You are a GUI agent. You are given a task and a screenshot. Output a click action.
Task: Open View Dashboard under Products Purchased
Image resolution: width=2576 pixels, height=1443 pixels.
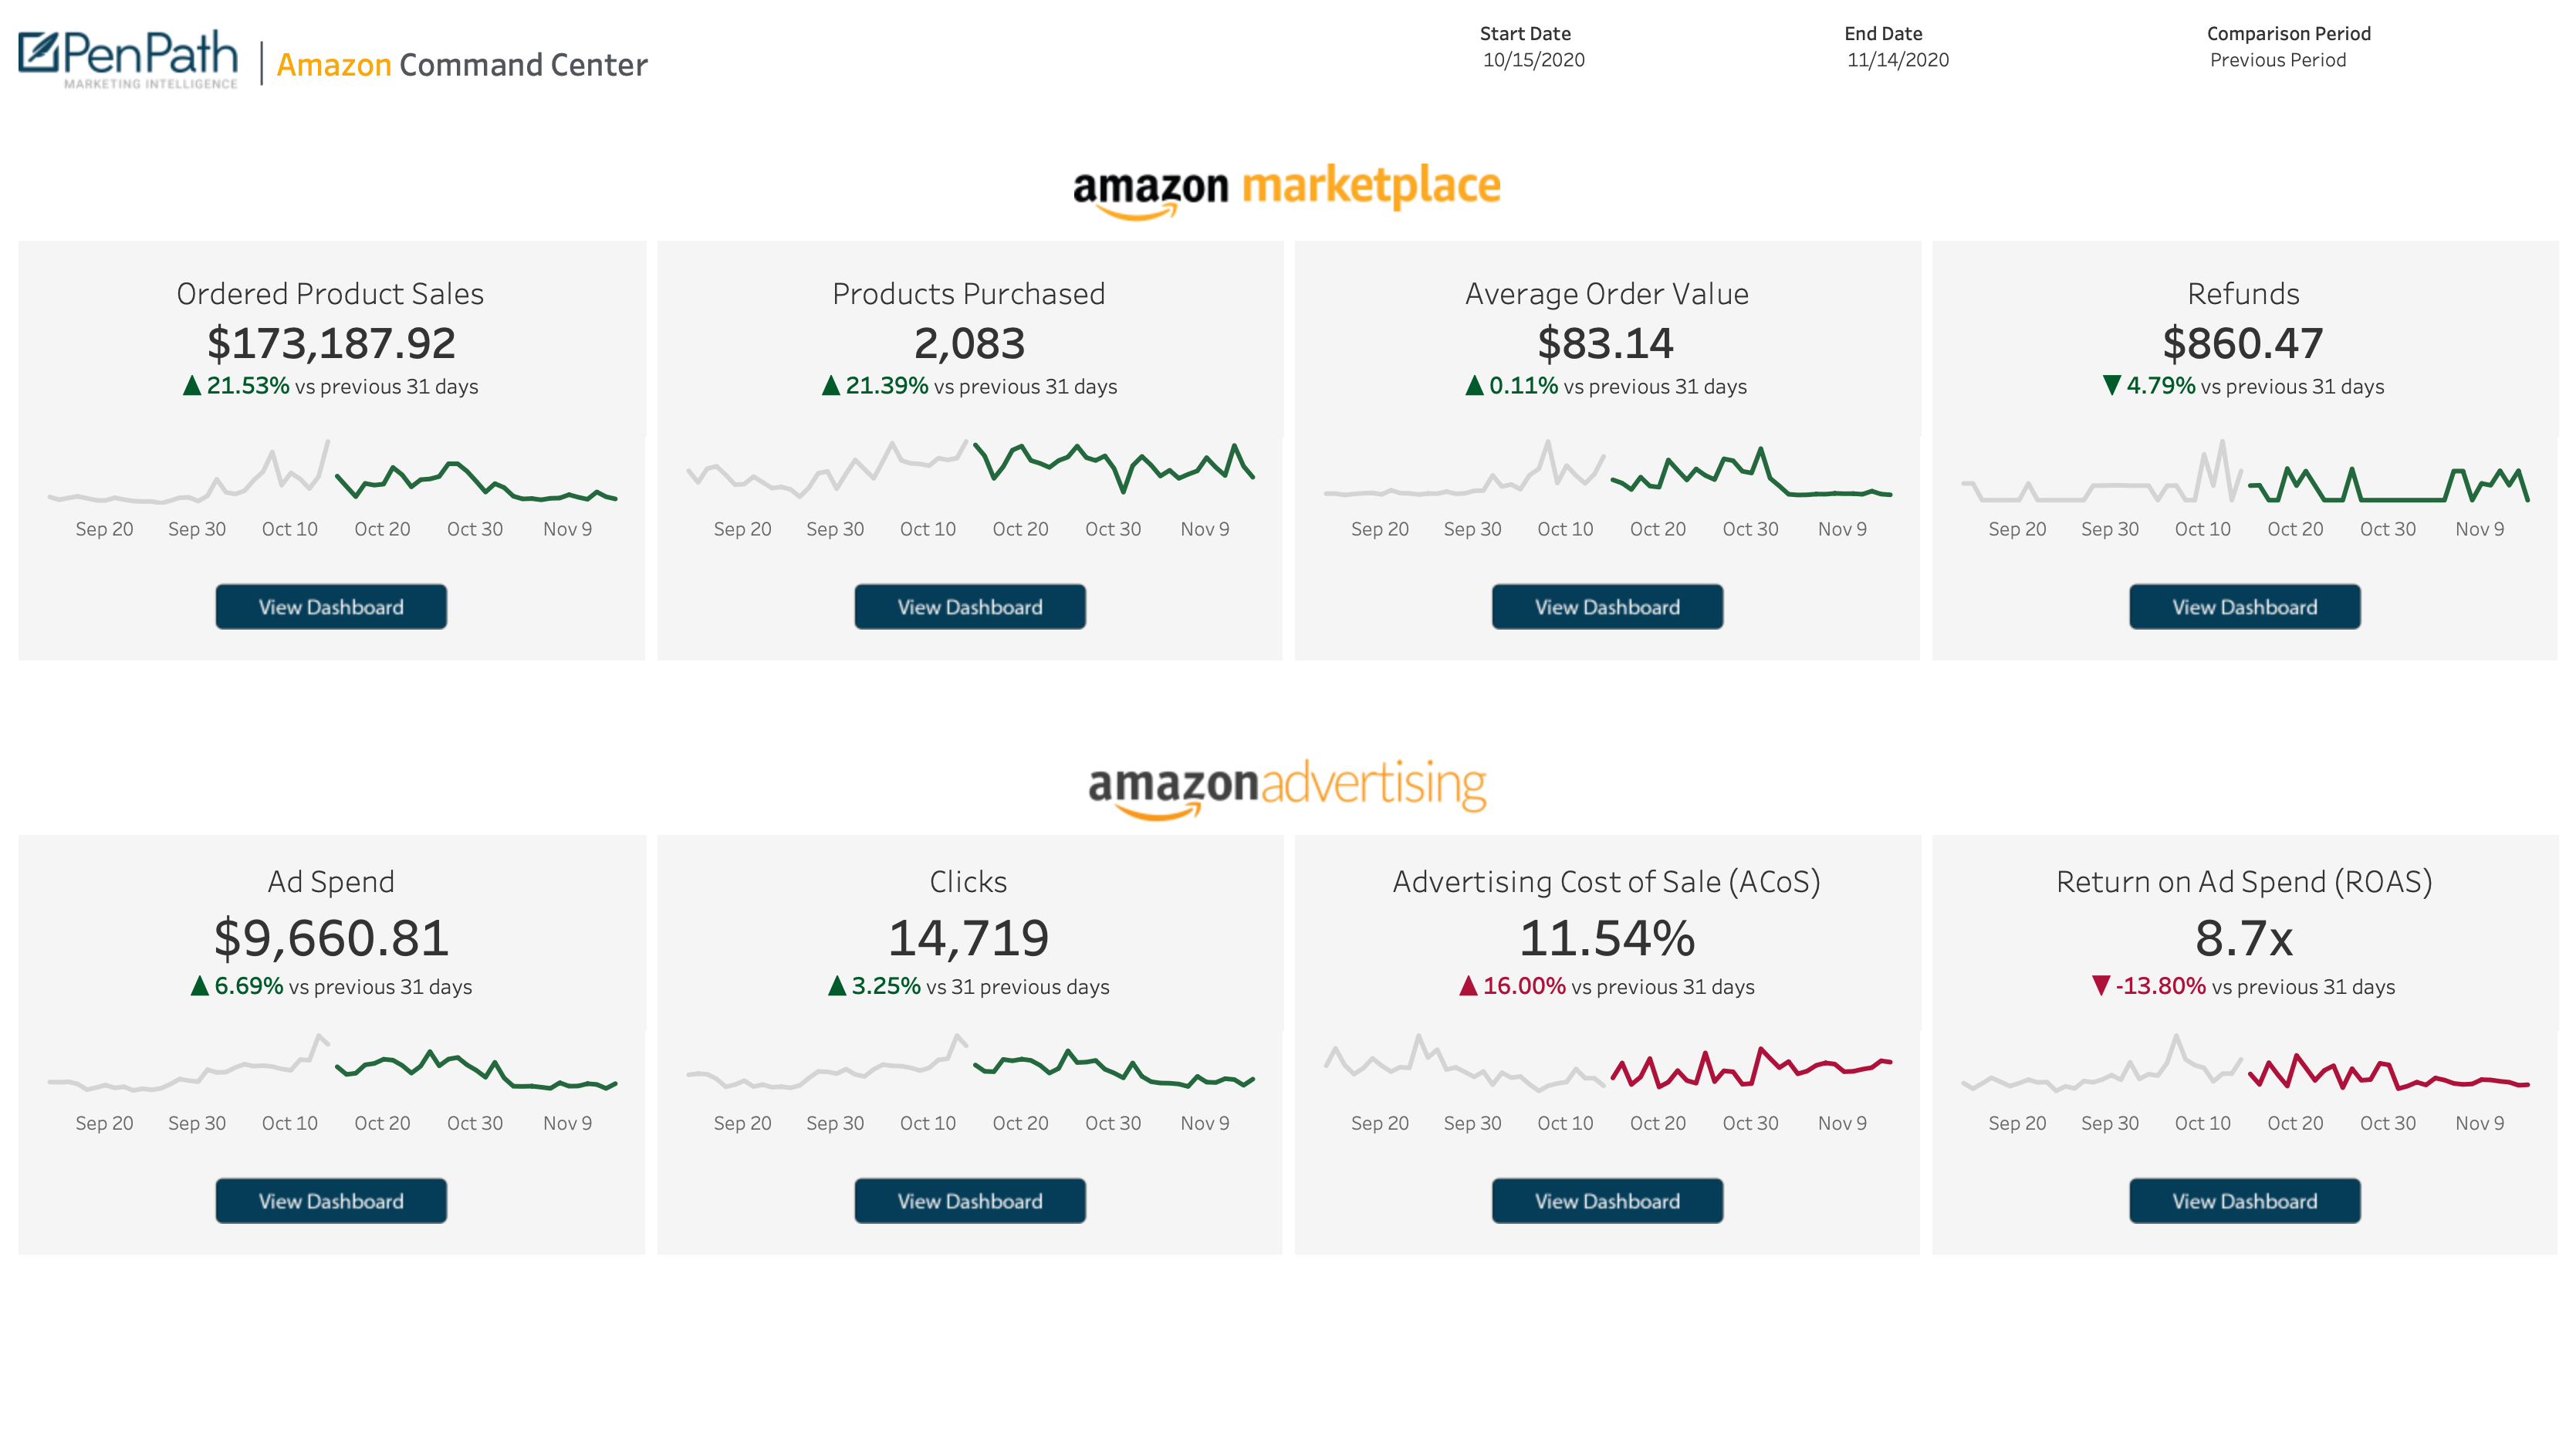[x=969, y=607]
